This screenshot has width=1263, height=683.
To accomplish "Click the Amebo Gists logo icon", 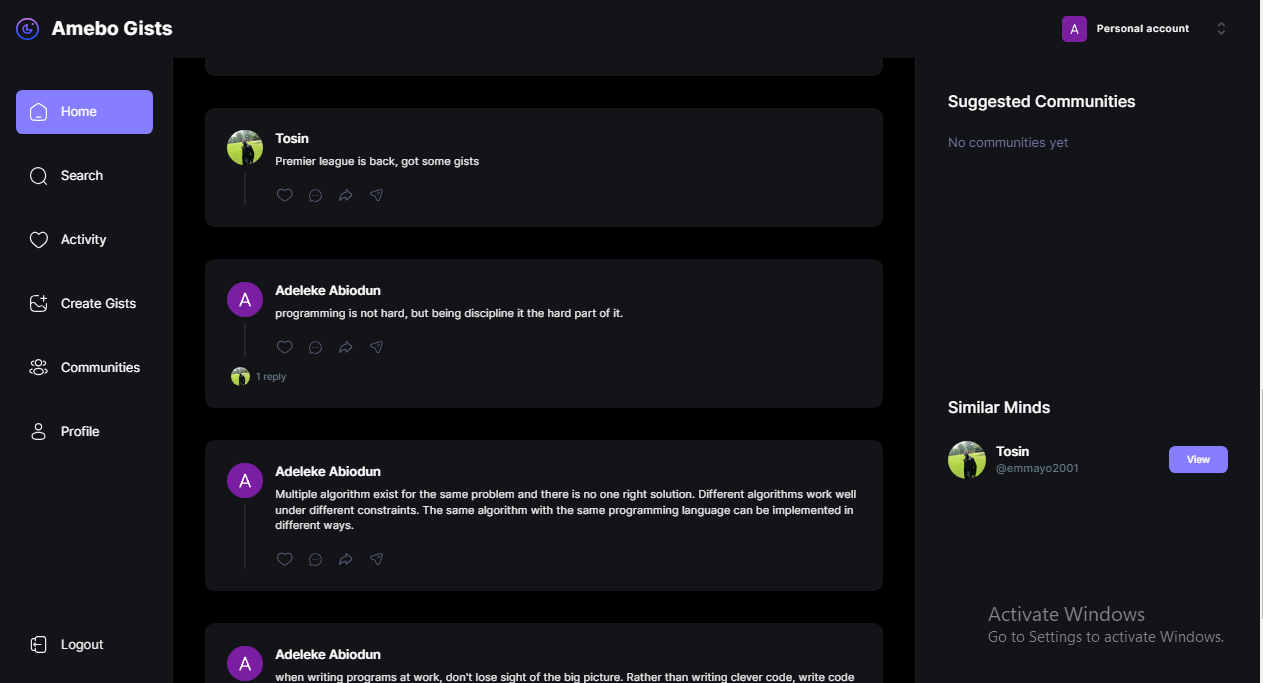I will point(28,28).
